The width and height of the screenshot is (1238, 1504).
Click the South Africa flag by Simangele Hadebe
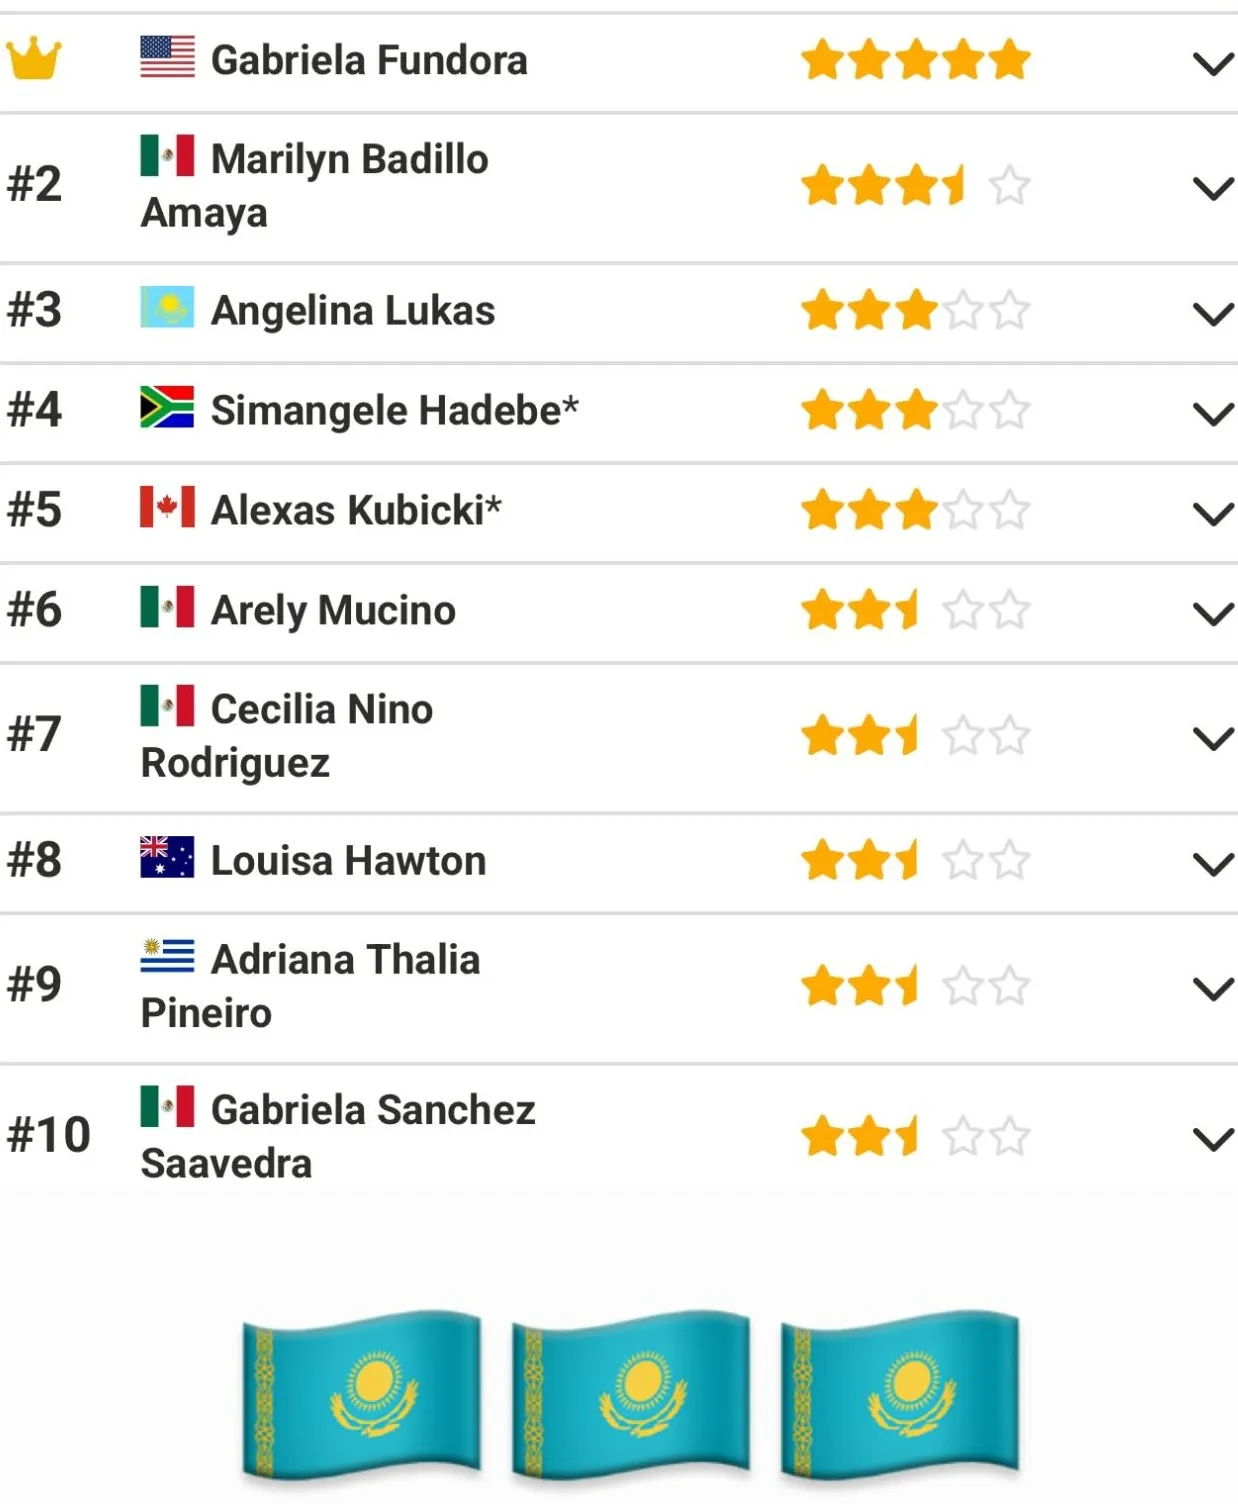click(167, 406)
